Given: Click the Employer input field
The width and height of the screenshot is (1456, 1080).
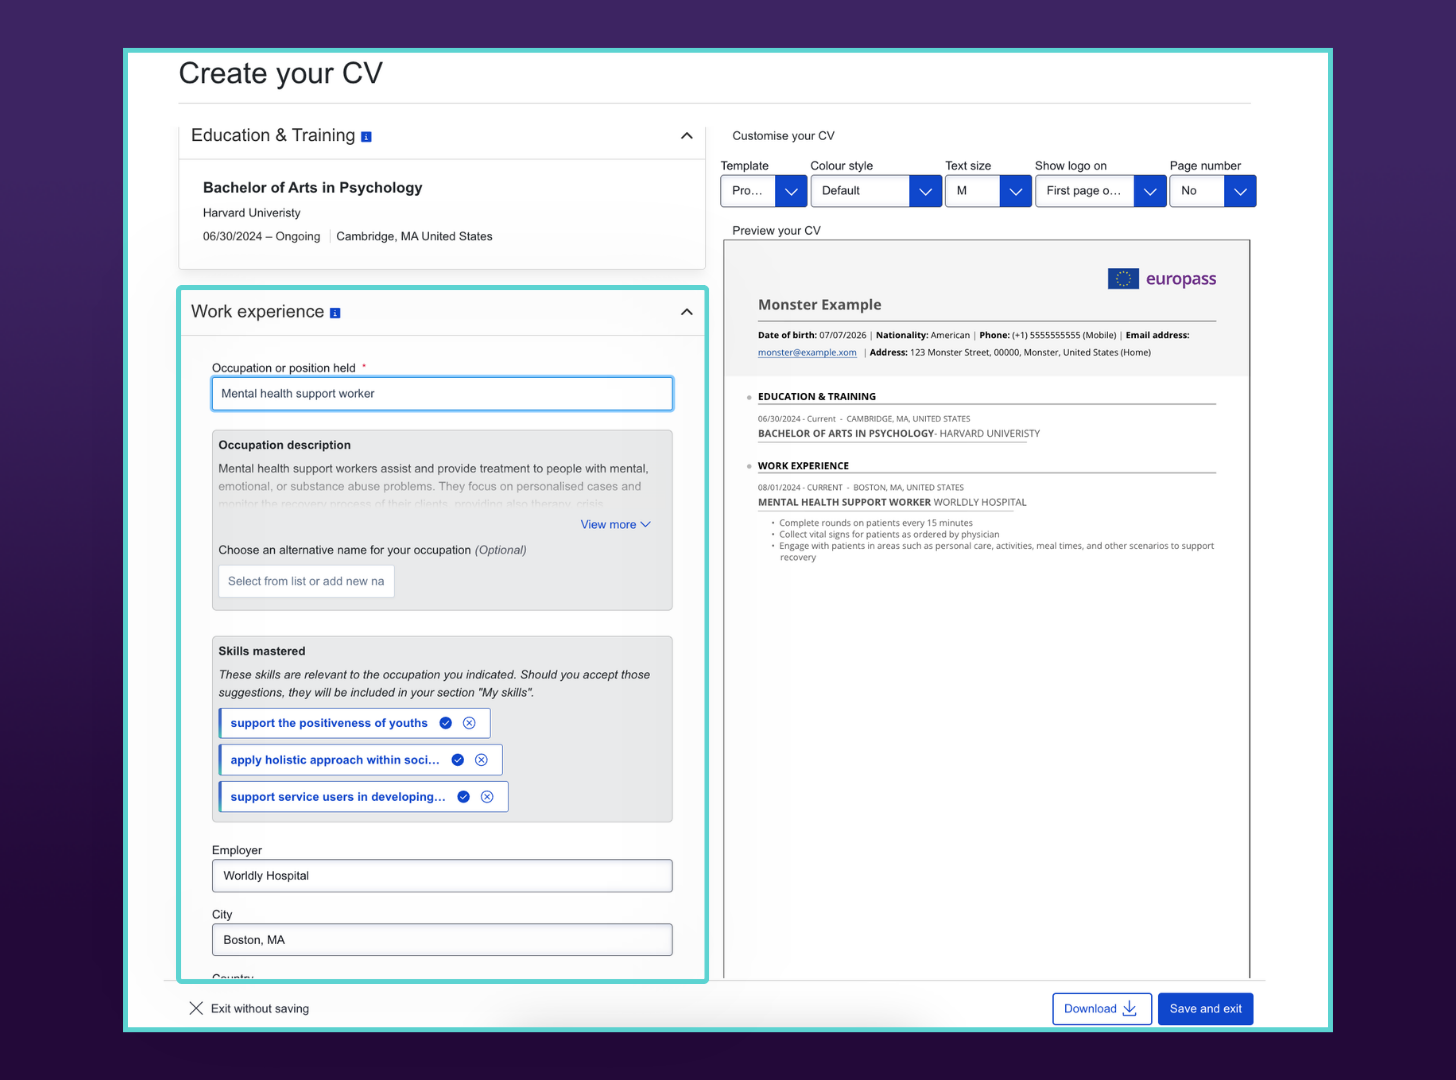Looking at the screenshot, I should tap(442, 876).
